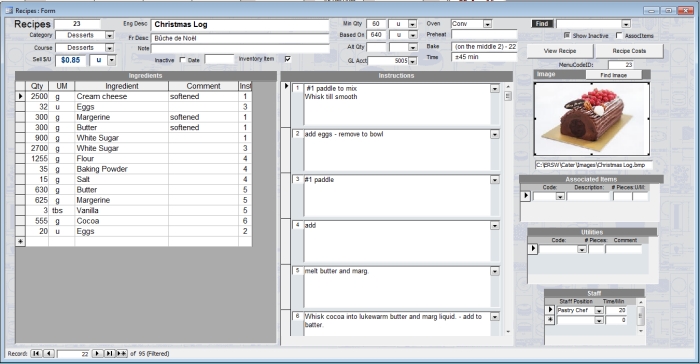Click the Salt ingredient cell
This screenshot has width=700, height=364.
pyautogui.click(x=121, y=179)
